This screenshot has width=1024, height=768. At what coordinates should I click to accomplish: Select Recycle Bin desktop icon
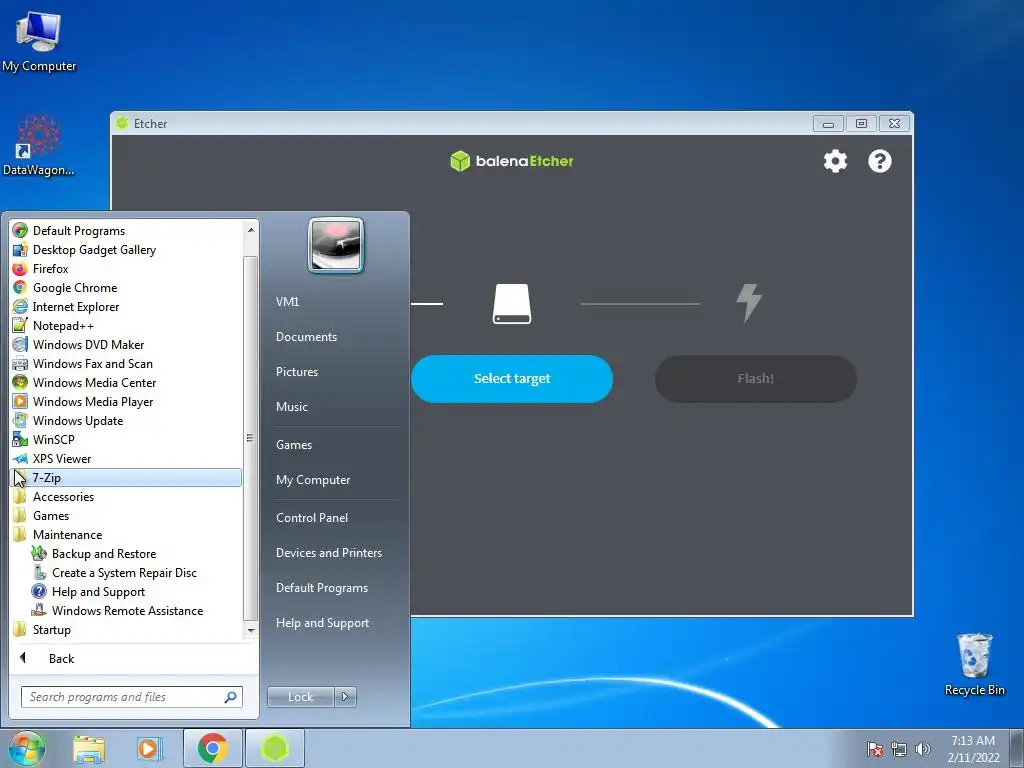974,665
